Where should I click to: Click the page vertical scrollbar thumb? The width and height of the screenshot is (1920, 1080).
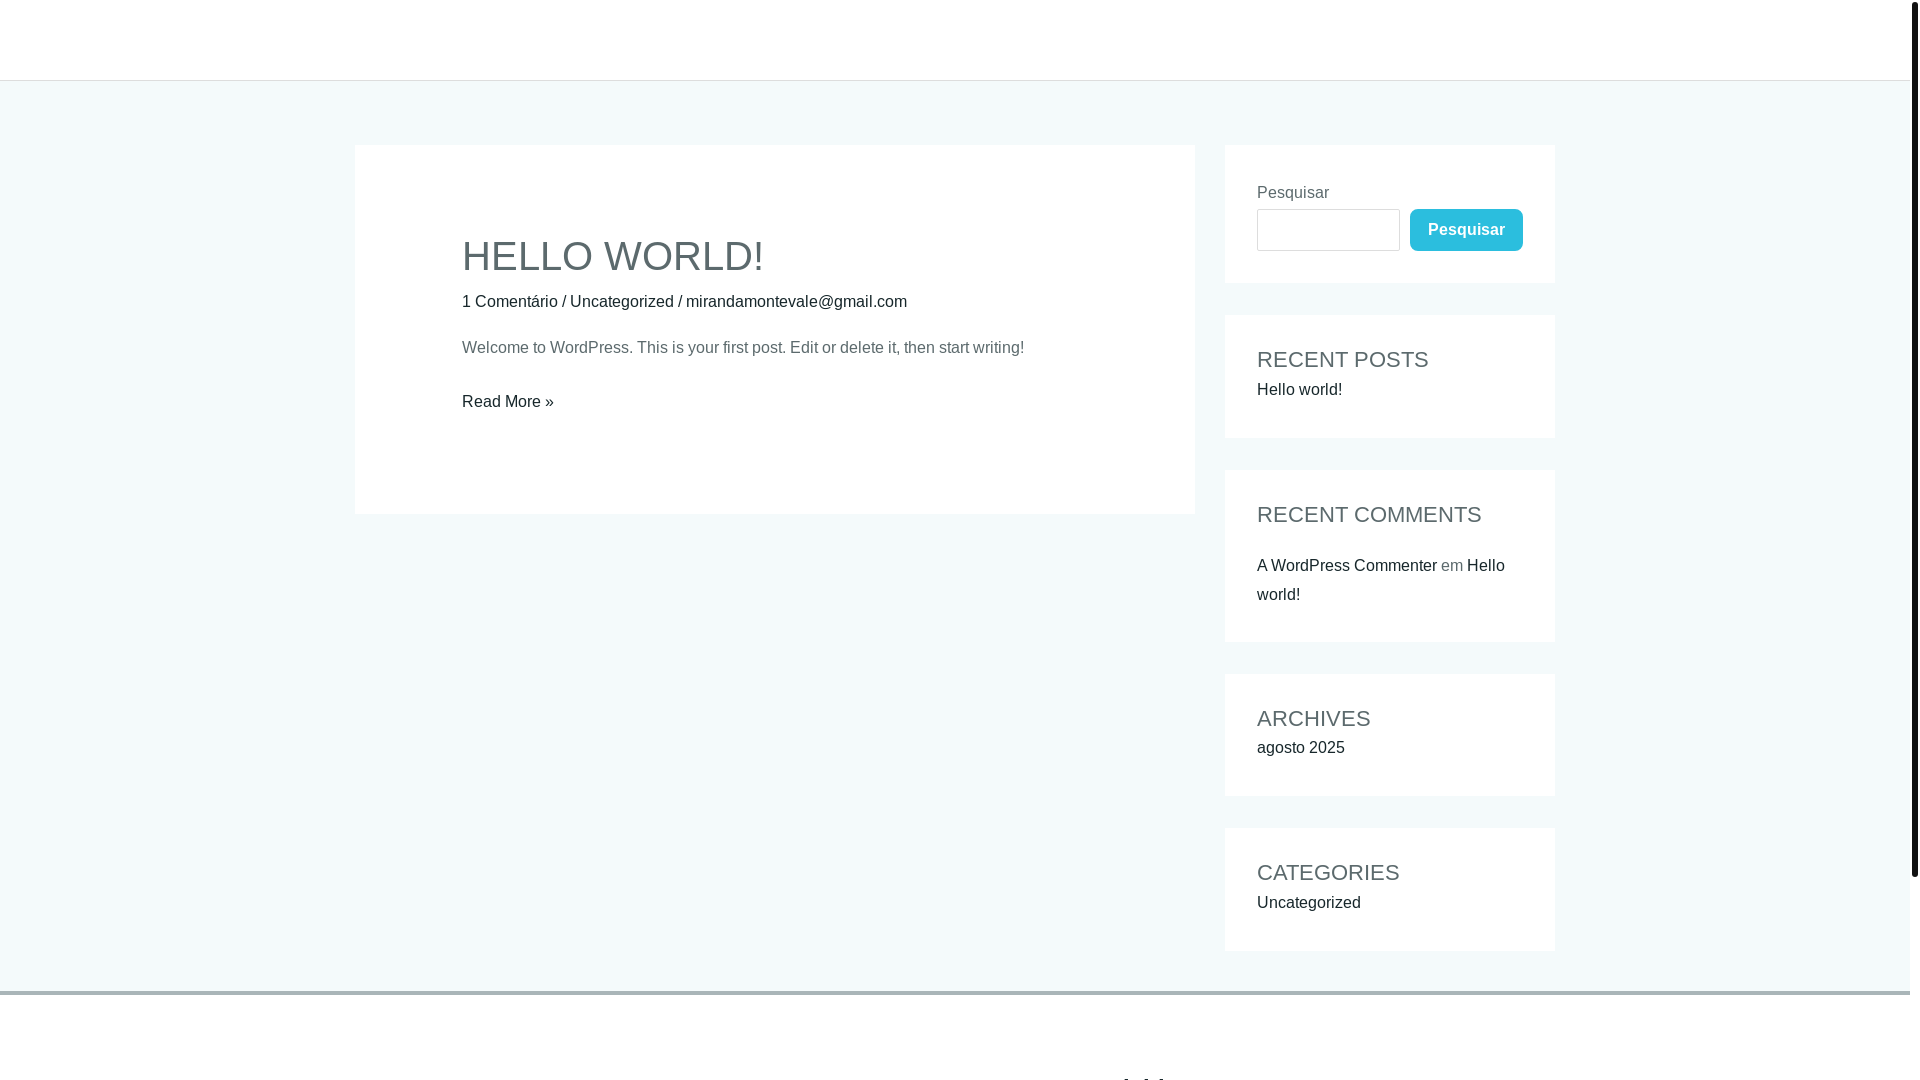pos(1914,438)
